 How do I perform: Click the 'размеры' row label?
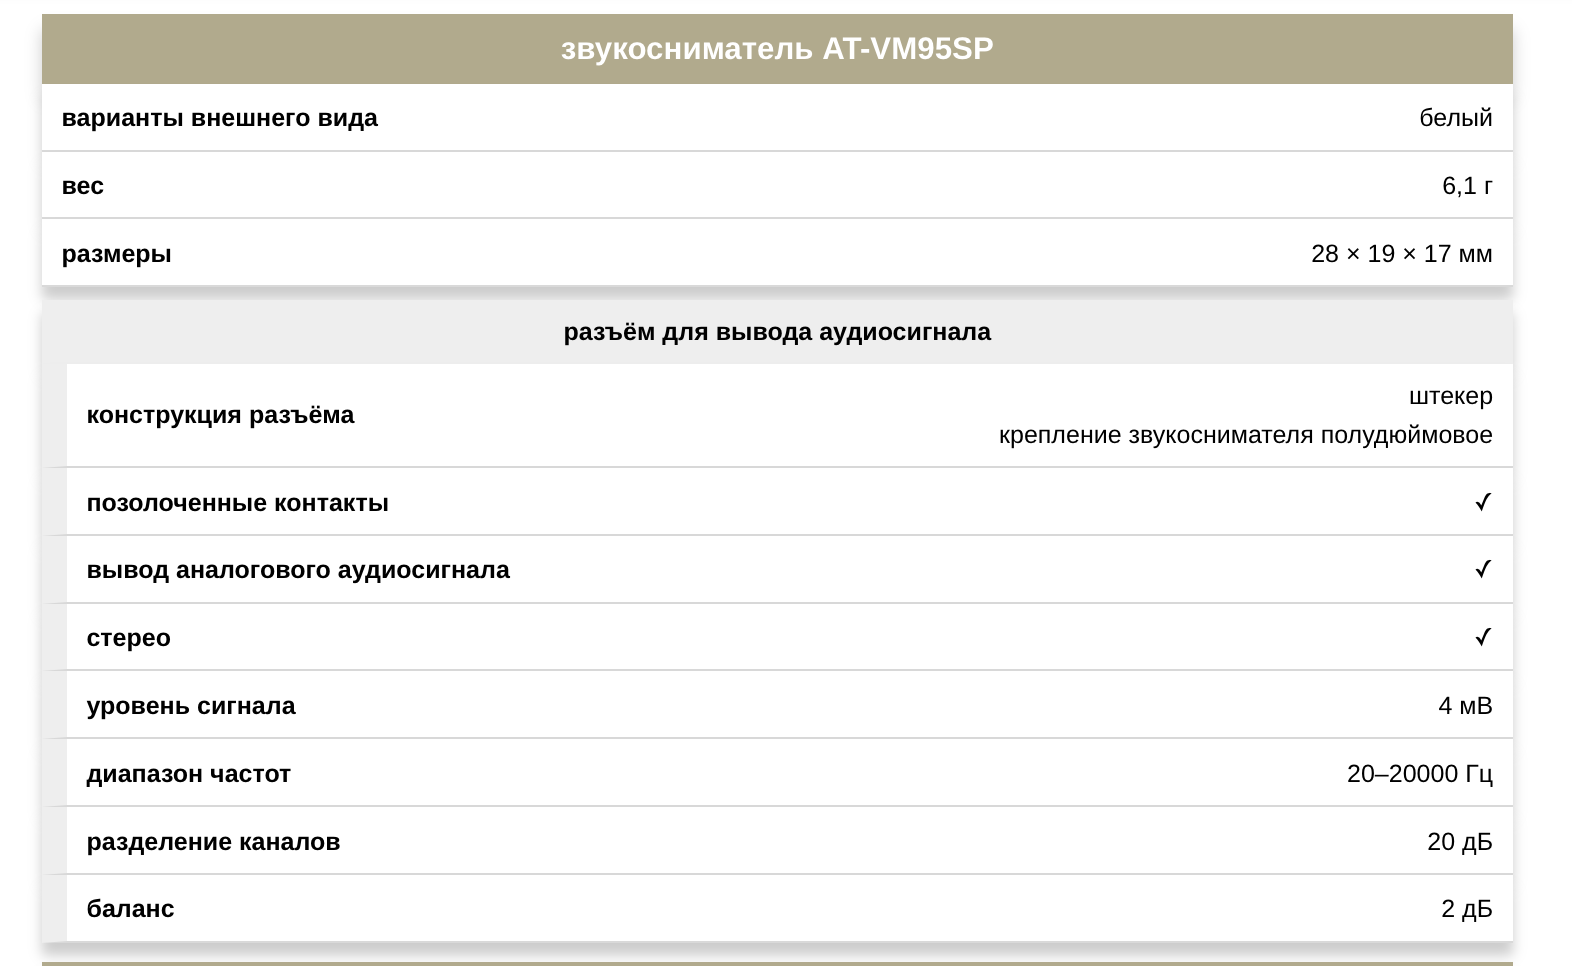click(117, 254)
